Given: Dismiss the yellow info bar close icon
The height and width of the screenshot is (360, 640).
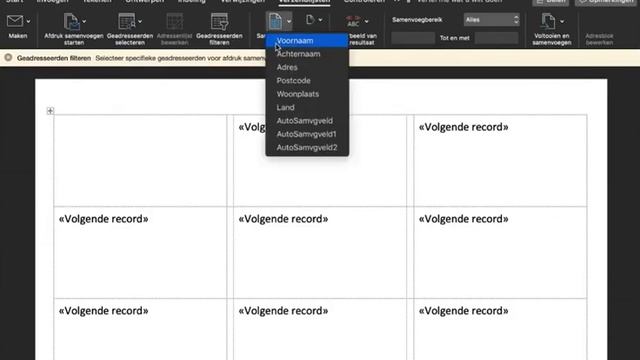Looking at the screenshot, I should pyautogui.click(x=8, y=58).
